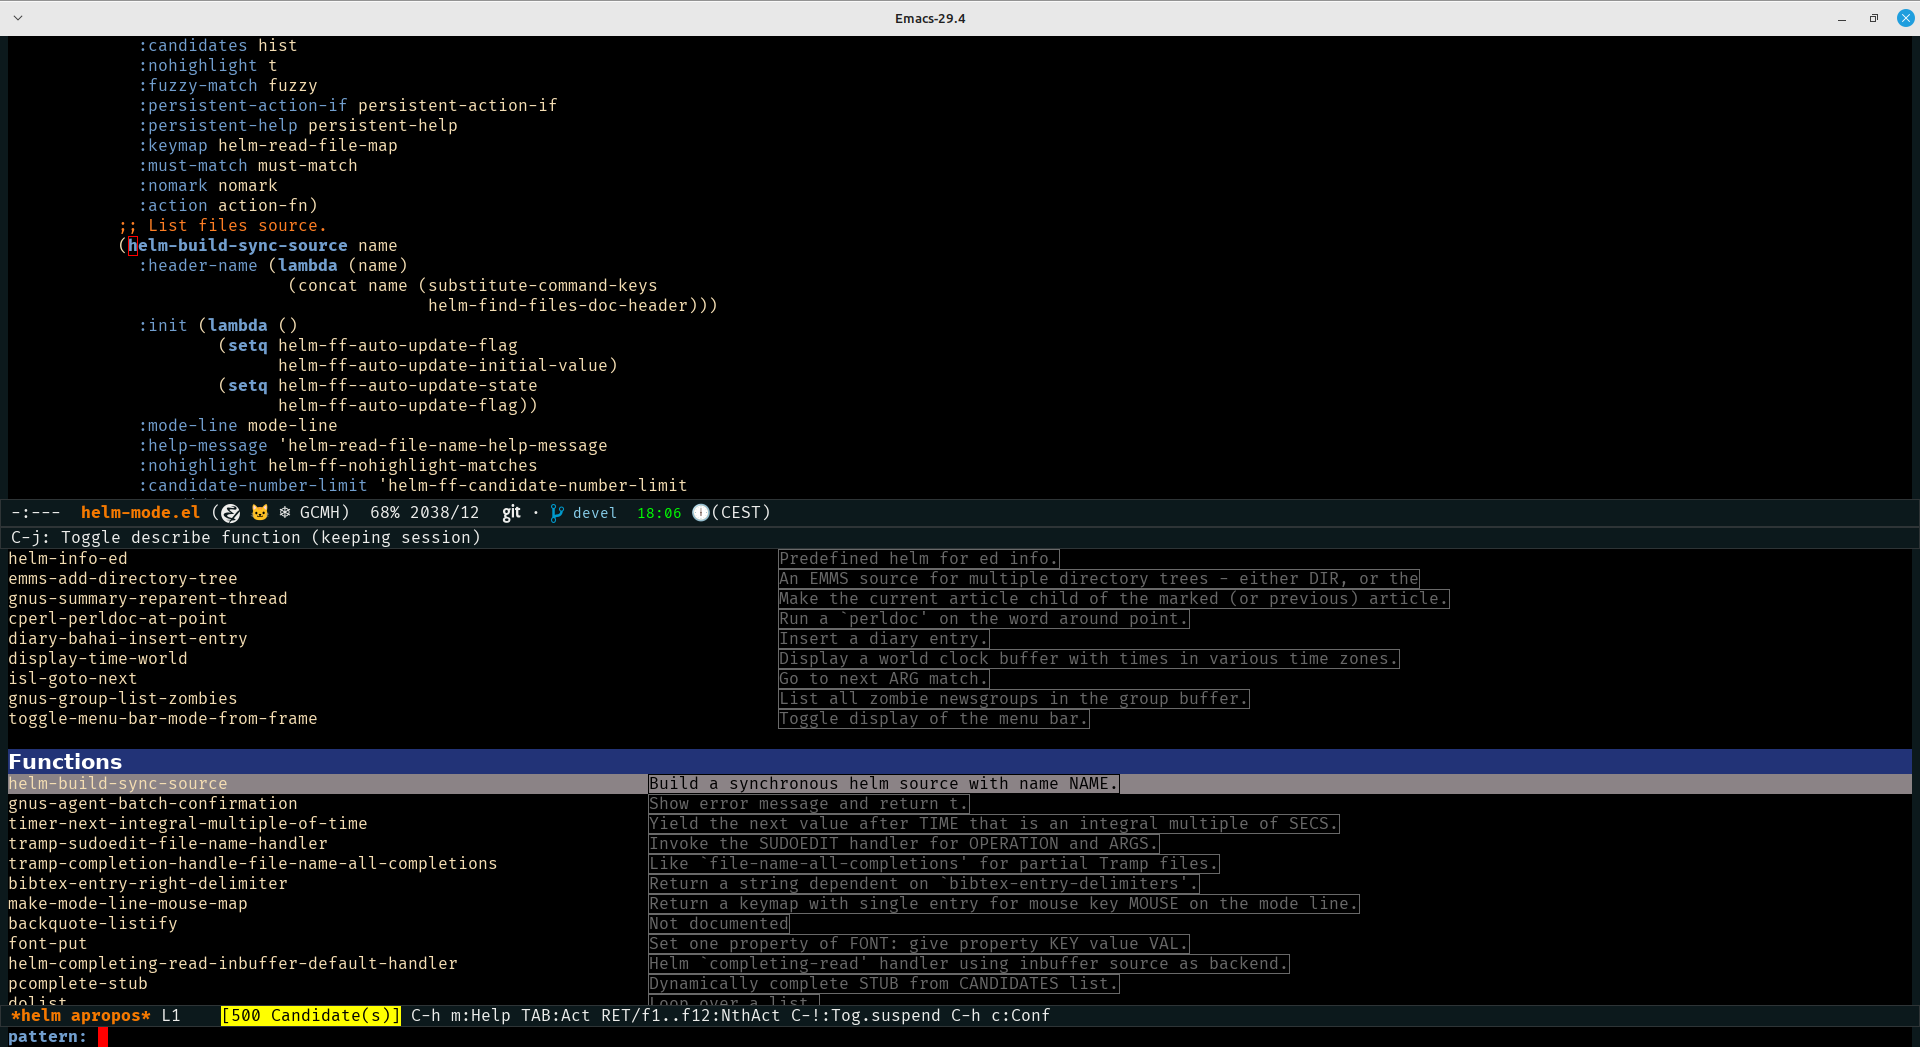Screen dimensions: 1920x1047
Task: Click the helm-mode.el buffer name in mode line
Action: tap(140, 513)
